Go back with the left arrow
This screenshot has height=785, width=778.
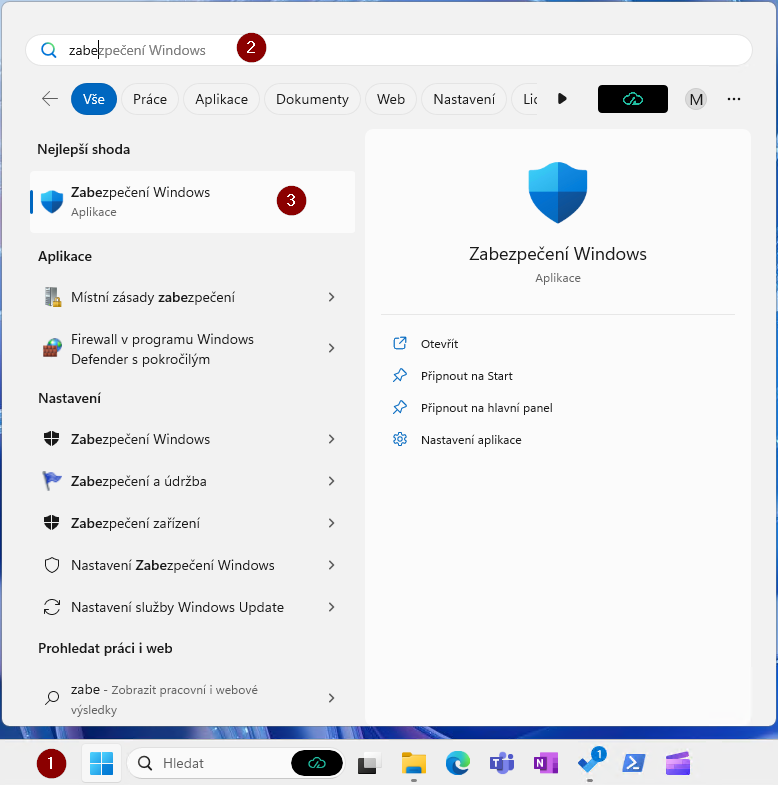50,99
